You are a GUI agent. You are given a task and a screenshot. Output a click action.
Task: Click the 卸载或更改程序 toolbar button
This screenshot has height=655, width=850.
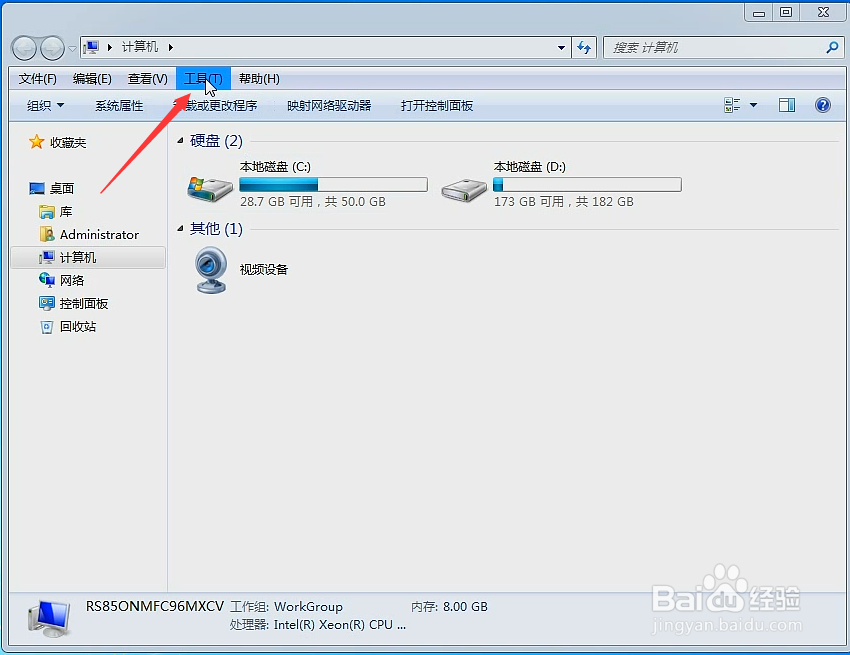216,106
